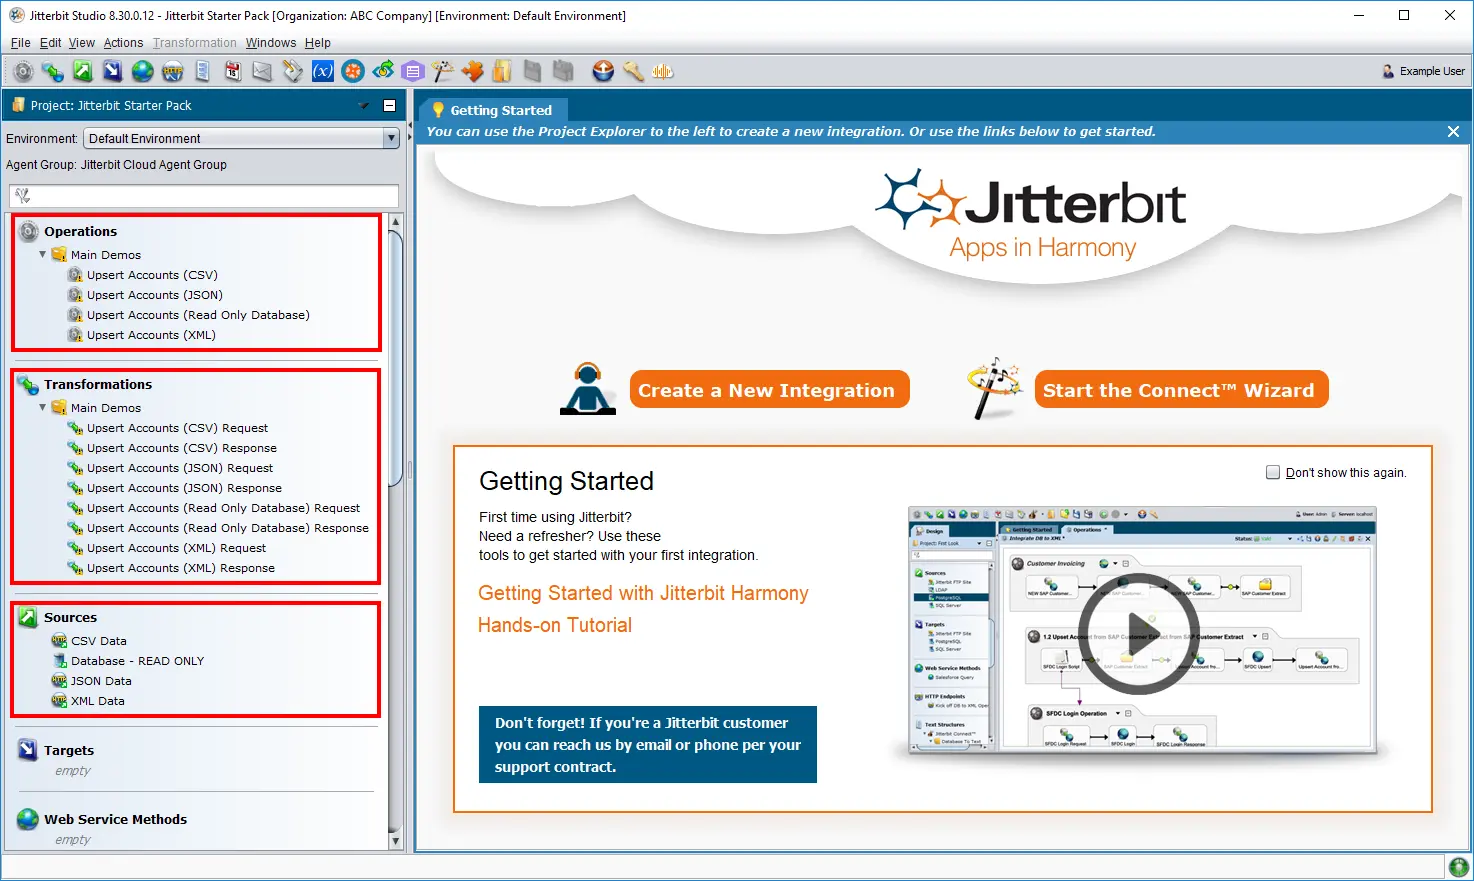Collapse Main Demos folder under Transformations
This screenshot has width=1474, height=881.
coord(43,408)
